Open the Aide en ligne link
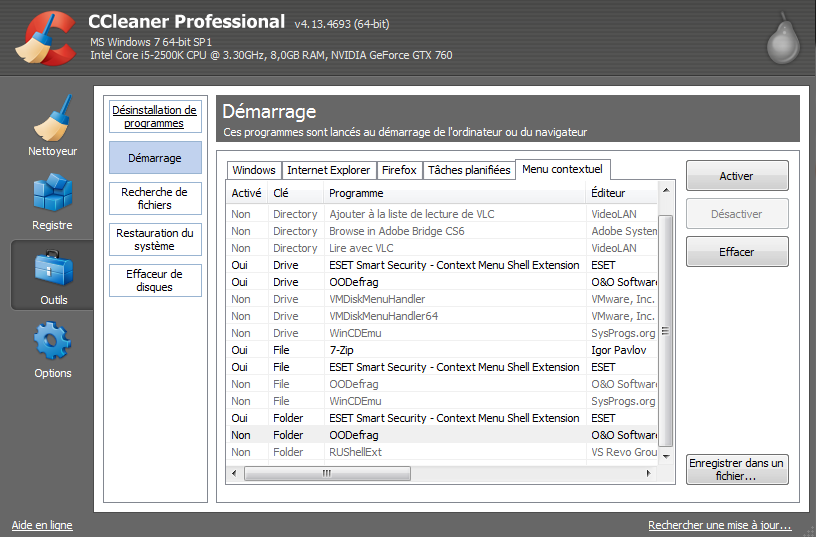 [42, 525]
